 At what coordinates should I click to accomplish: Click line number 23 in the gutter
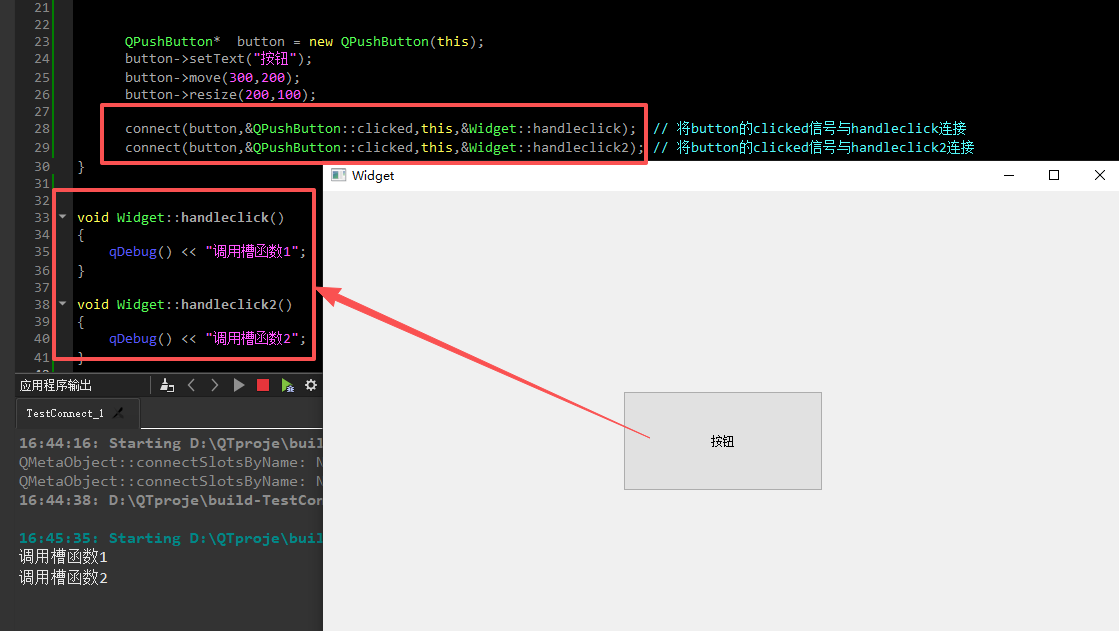click(x=42, y=41)
